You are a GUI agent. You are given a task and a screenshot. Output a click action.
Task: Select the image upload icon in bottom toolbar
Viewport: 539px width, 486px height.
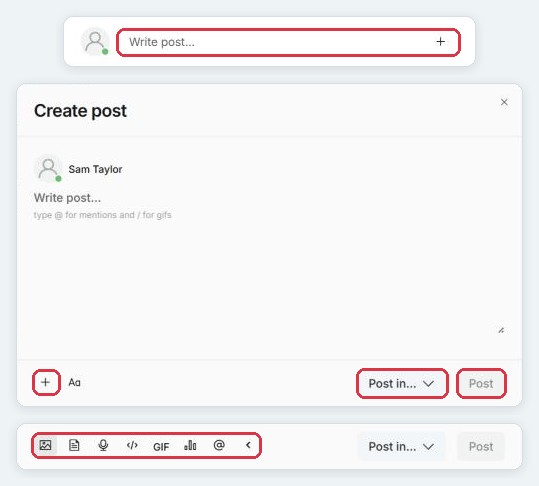click(x=45, y=445)
